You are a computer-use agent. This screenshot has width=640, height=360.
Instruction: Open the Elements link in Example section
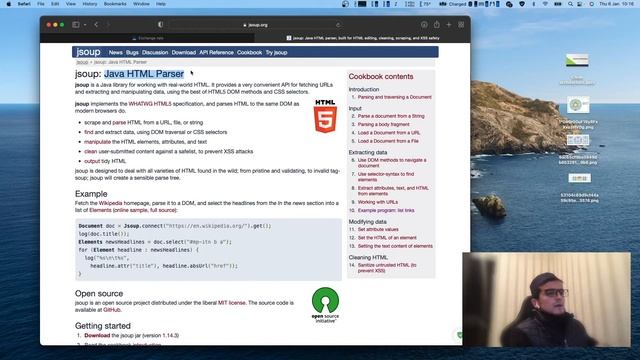(100, 210)
